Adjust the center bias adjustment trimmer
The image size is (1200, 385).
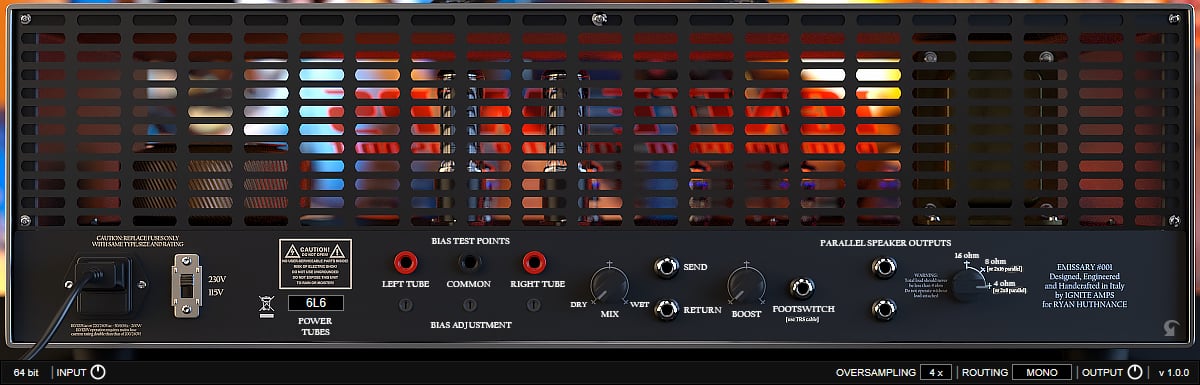pos(469,304)
